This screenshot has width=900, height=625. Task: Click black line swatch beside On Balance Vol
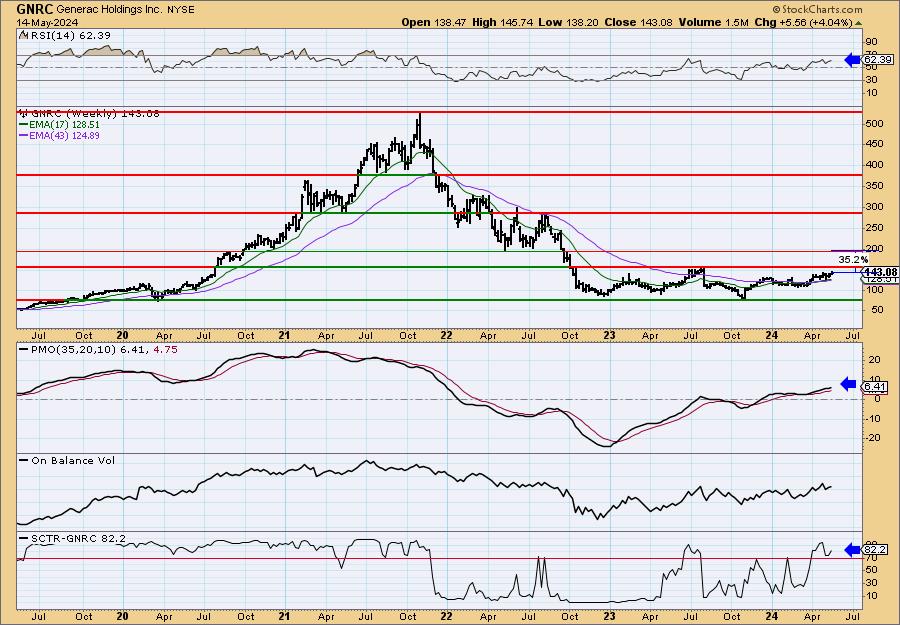(24, 460)
